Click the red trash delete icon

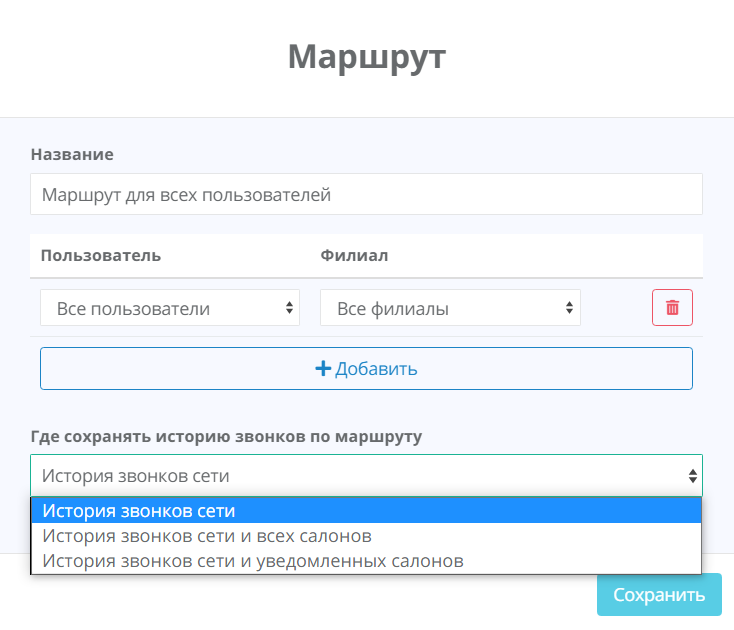672,308
